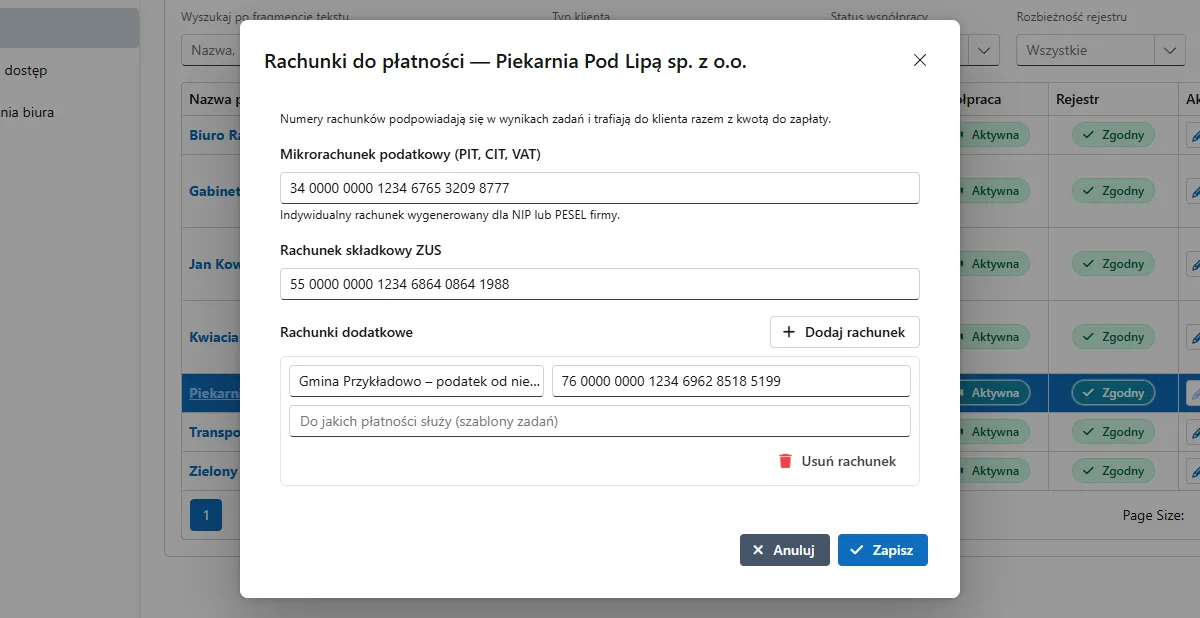Screen dimensions: 1200x618
Task: Click the Aktywna badge in the Gabinet row
Action: (x=993, y=191)
